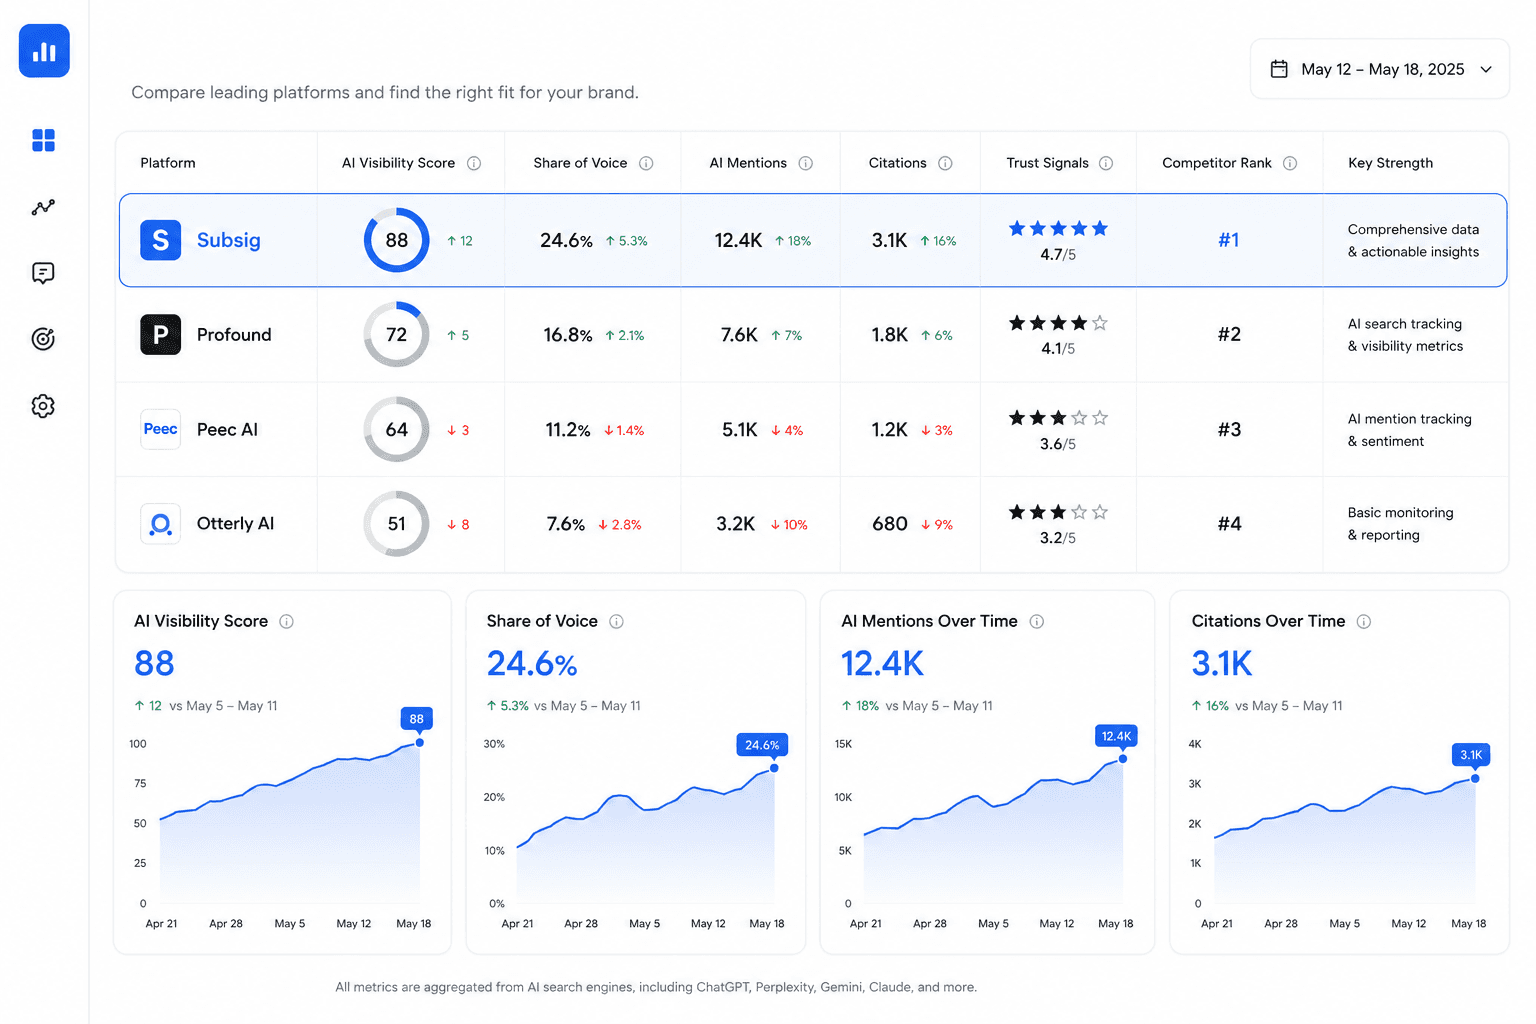Click the 12.4K data point on mentions chart
Viewport: 1536px width, 1024px height.
(x=1123, y=759)
